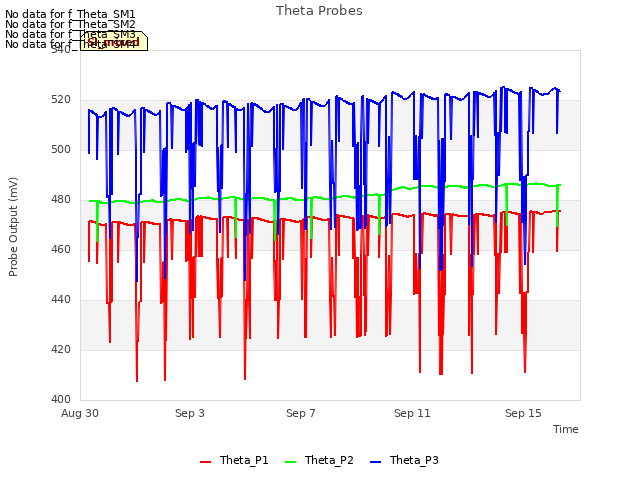Click the green Theta_P2 legend swatch
This screenshot has height=480, width=640.
click(x=290, y=462)
